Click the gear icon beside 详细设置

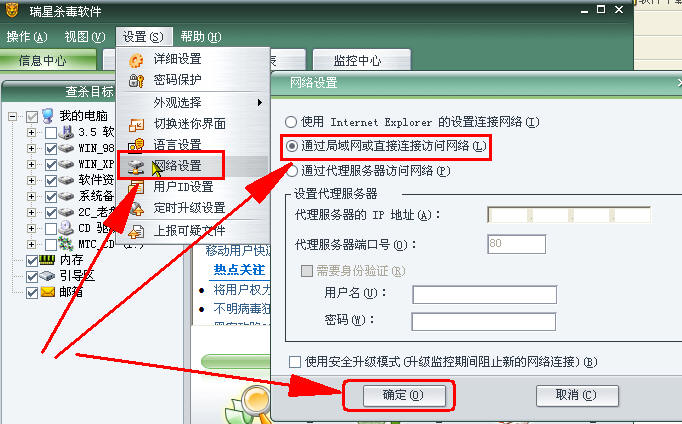tap(136, 60)
